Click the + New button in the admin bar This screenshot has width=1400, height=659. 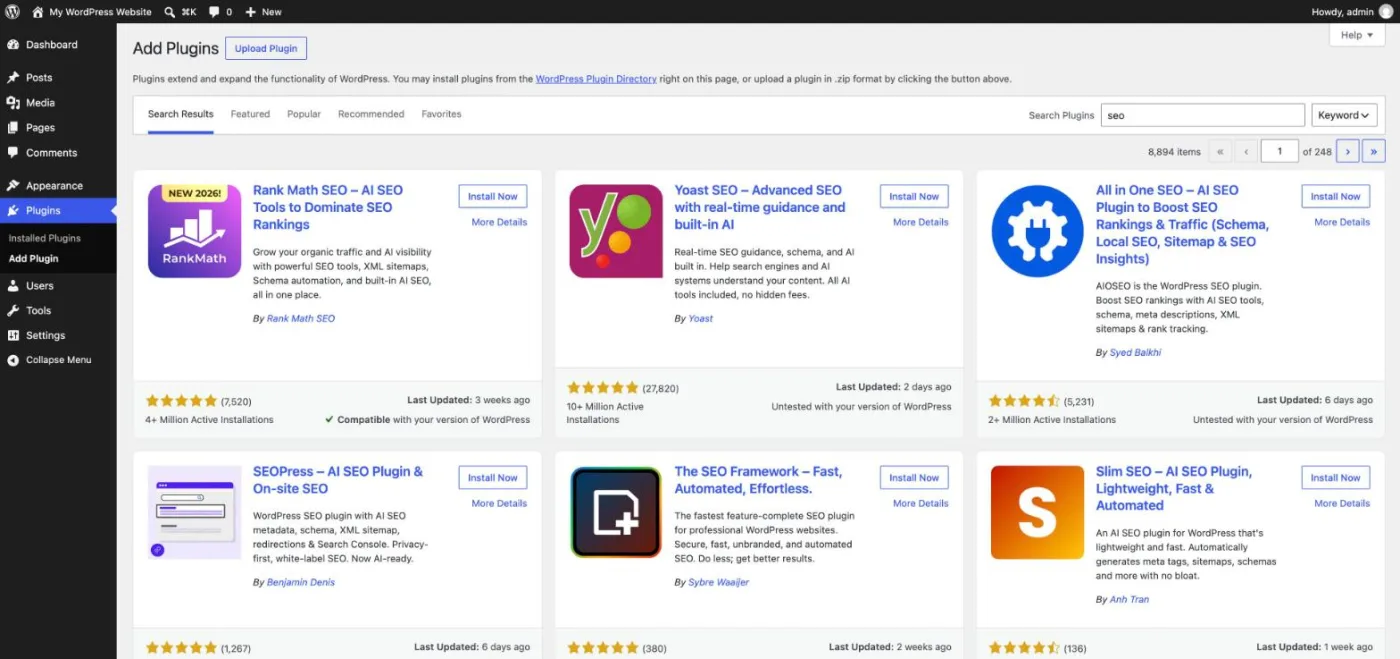[263, 12]
